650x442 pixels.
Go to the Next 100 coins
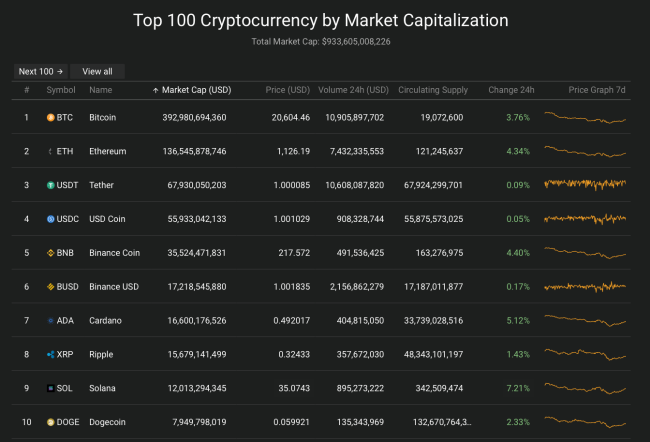pyautogui.click(x=41, y=71)
